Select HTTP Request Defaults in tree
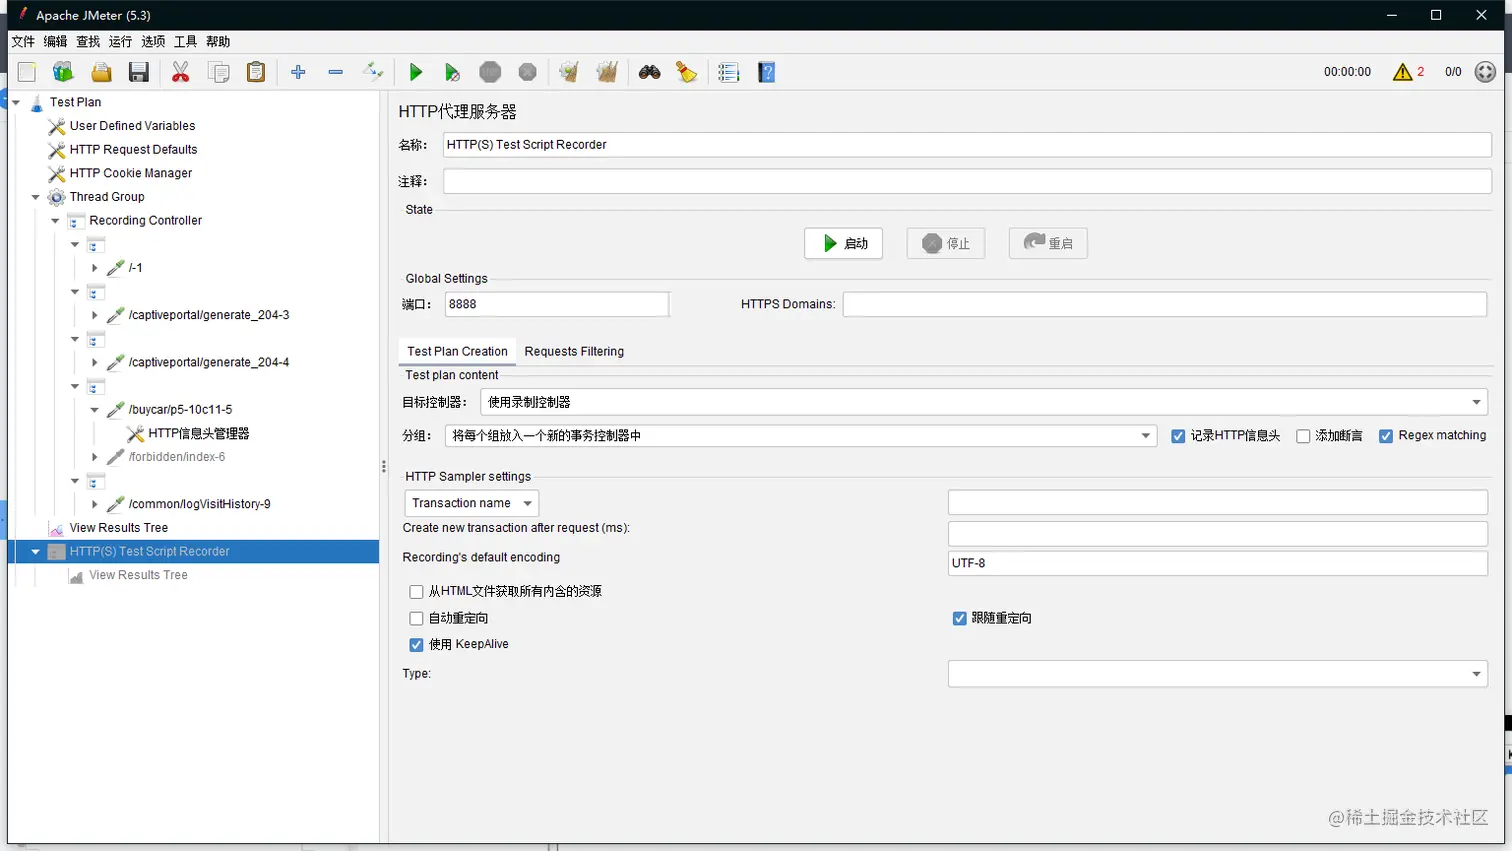 click(133, 150)
